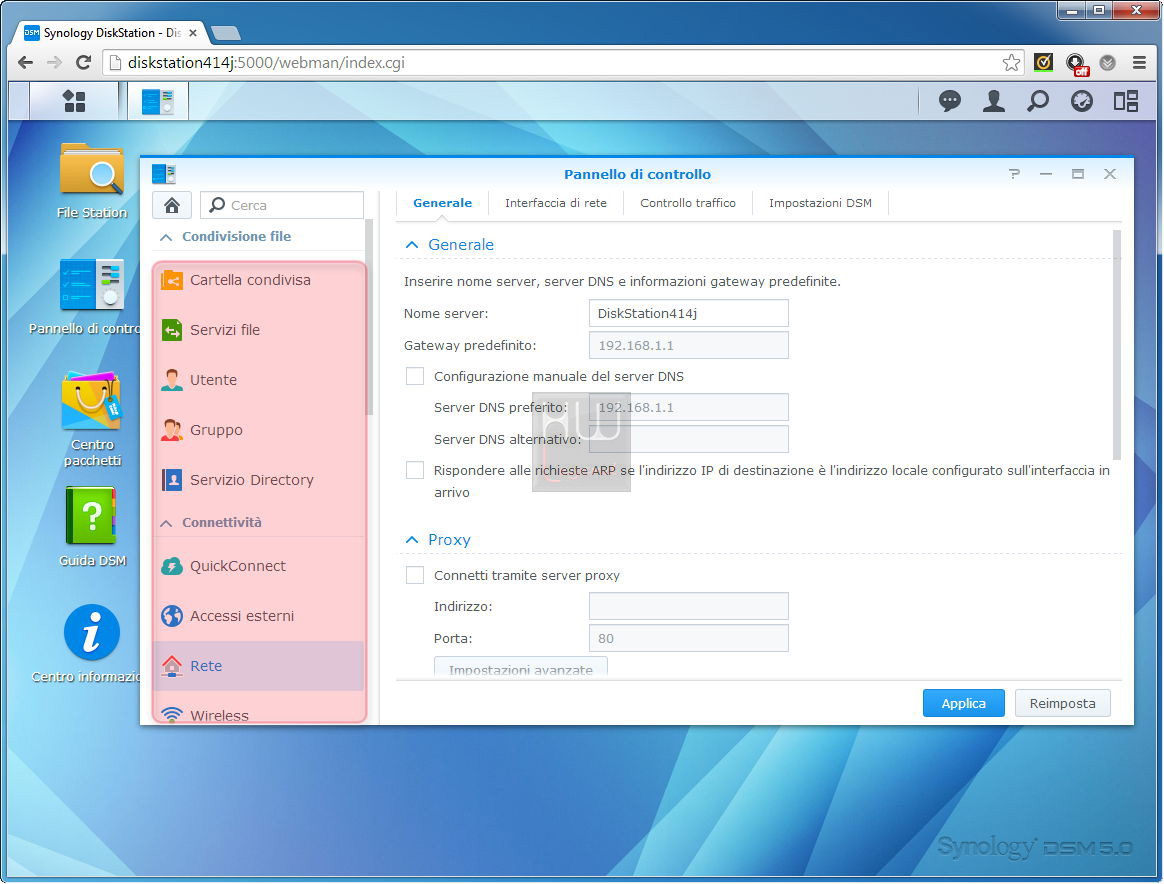Click the proxy Indirizzo field
The image size is (1164, 884).
pos(688,606)
